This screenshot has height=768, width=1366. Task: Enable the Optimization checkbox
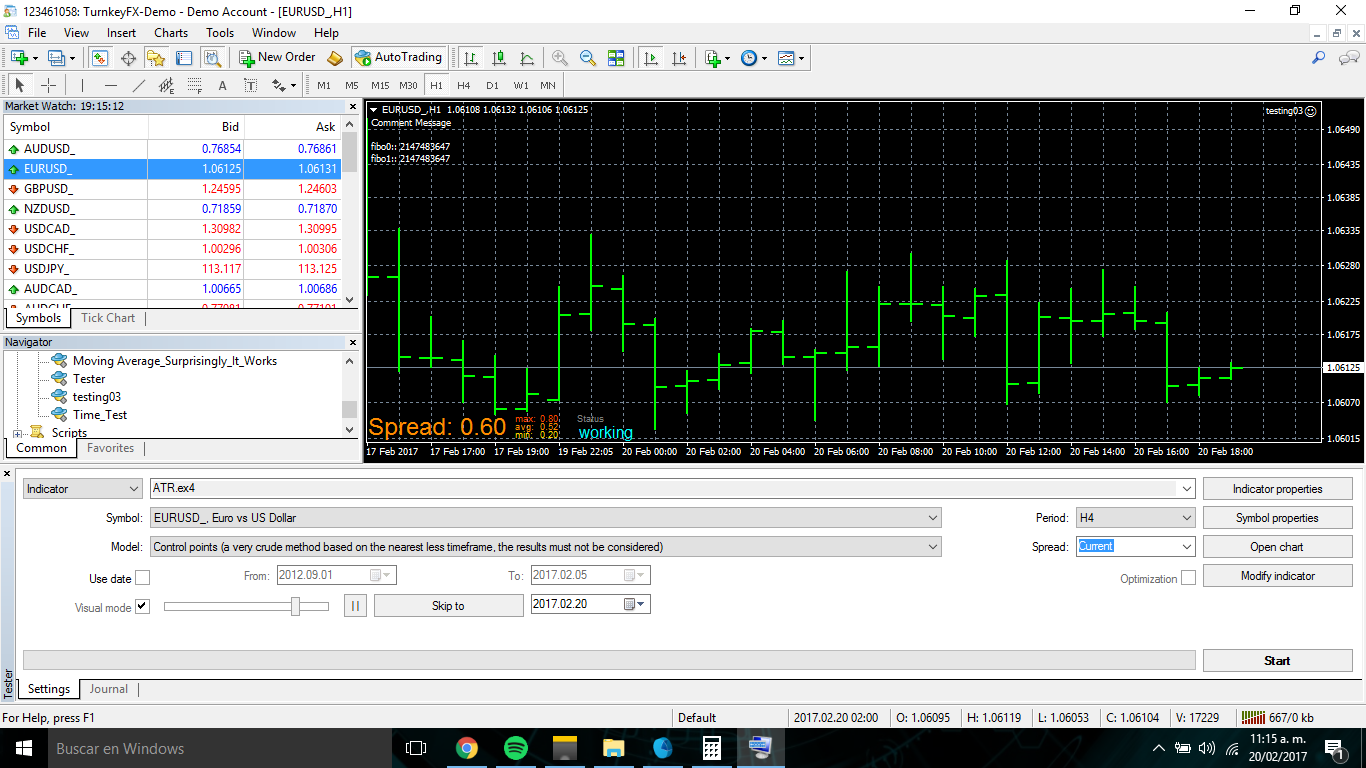pyautogui.click(x=1188, y=578)
